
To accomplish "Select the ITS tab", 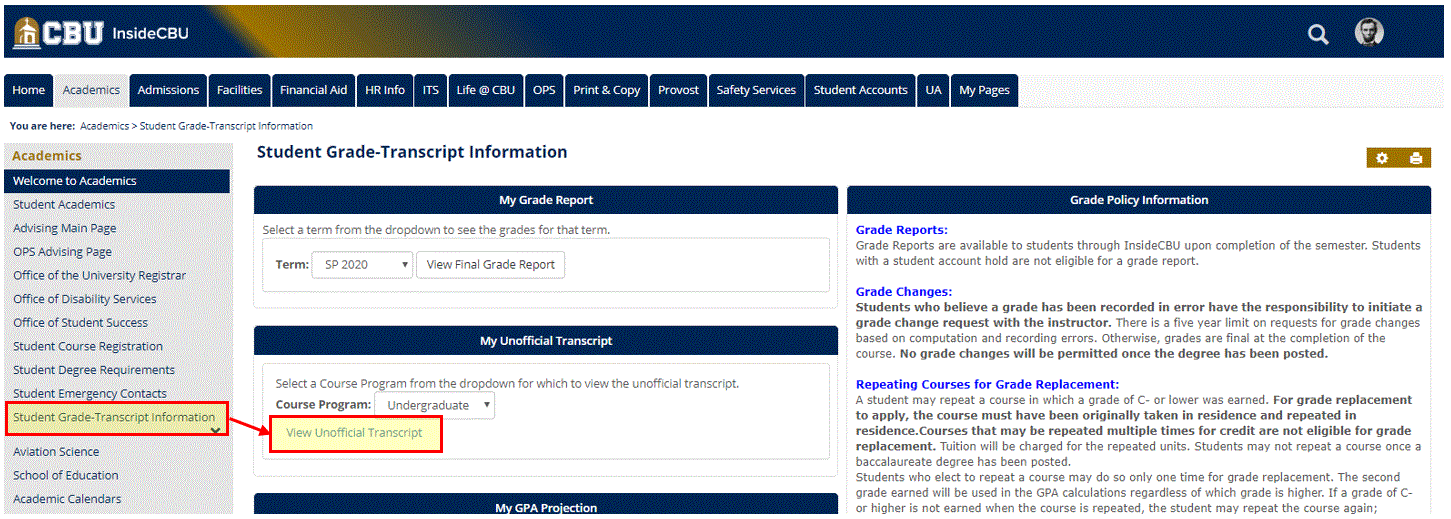I will tap(431, 90).
